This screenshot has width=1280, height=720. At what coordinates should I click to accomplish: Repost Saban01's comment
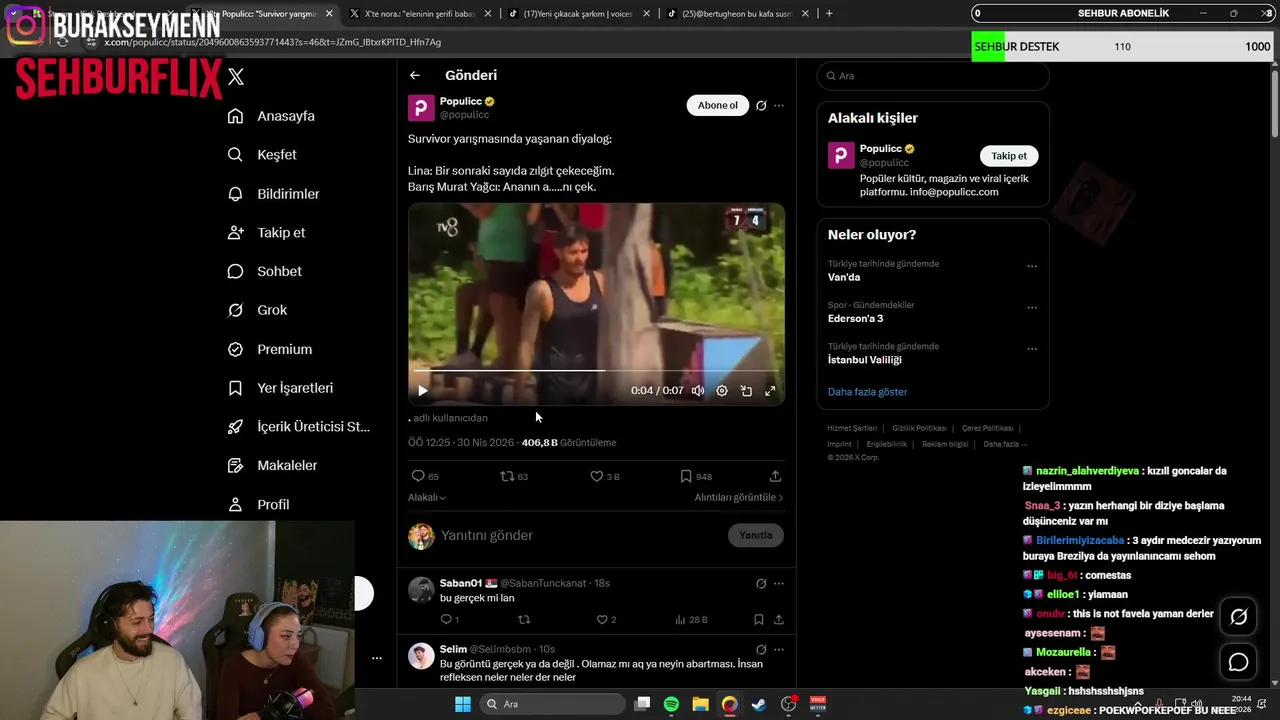(524, 620)
